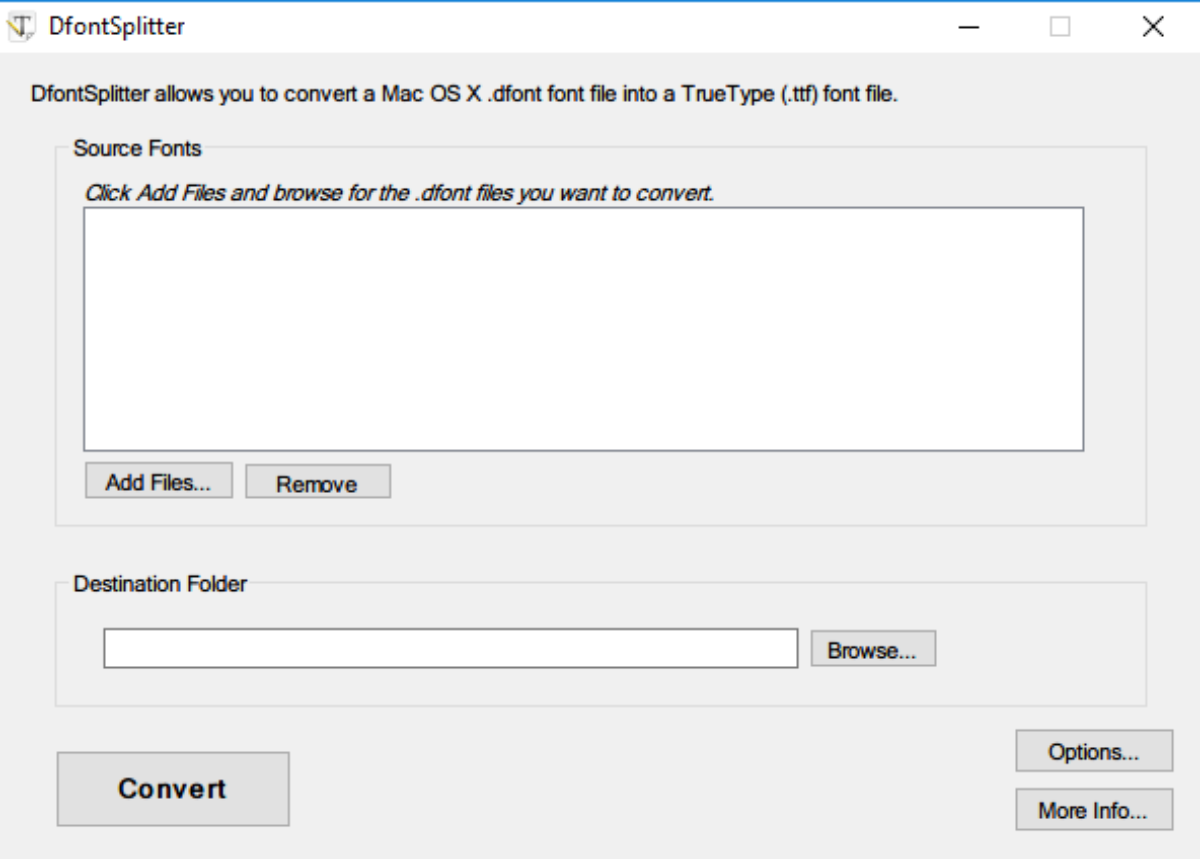Click inside the empty source fonts list

(582, 329)
